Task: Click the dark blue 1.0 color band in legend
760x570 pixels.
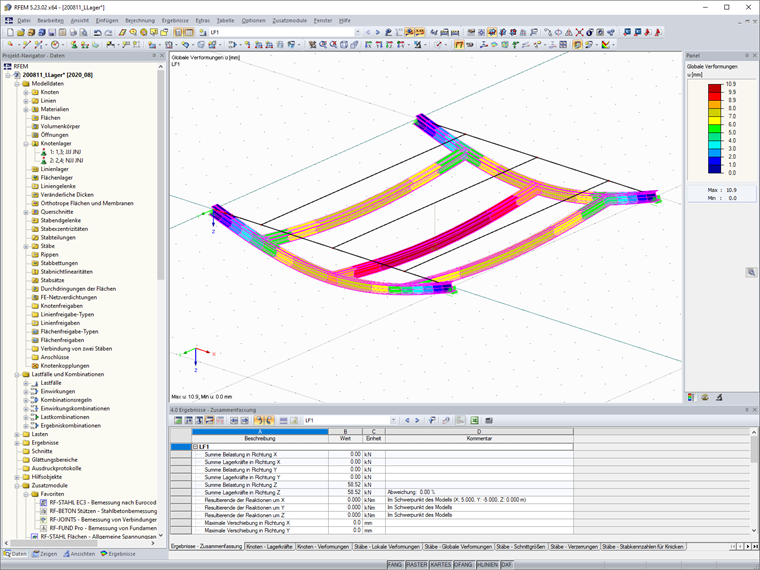Action: point(716,169)
